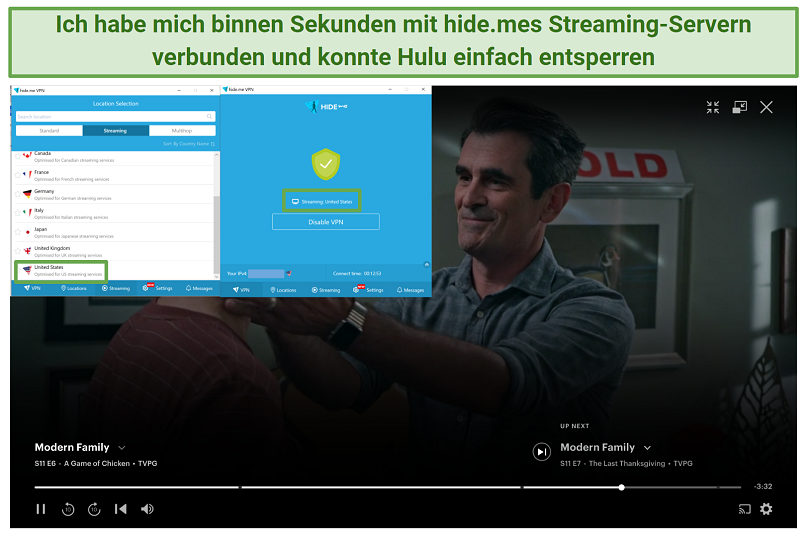The image size is (806, 537).
Task: Select Japan streaming location
Action: (x=113, y=232)
